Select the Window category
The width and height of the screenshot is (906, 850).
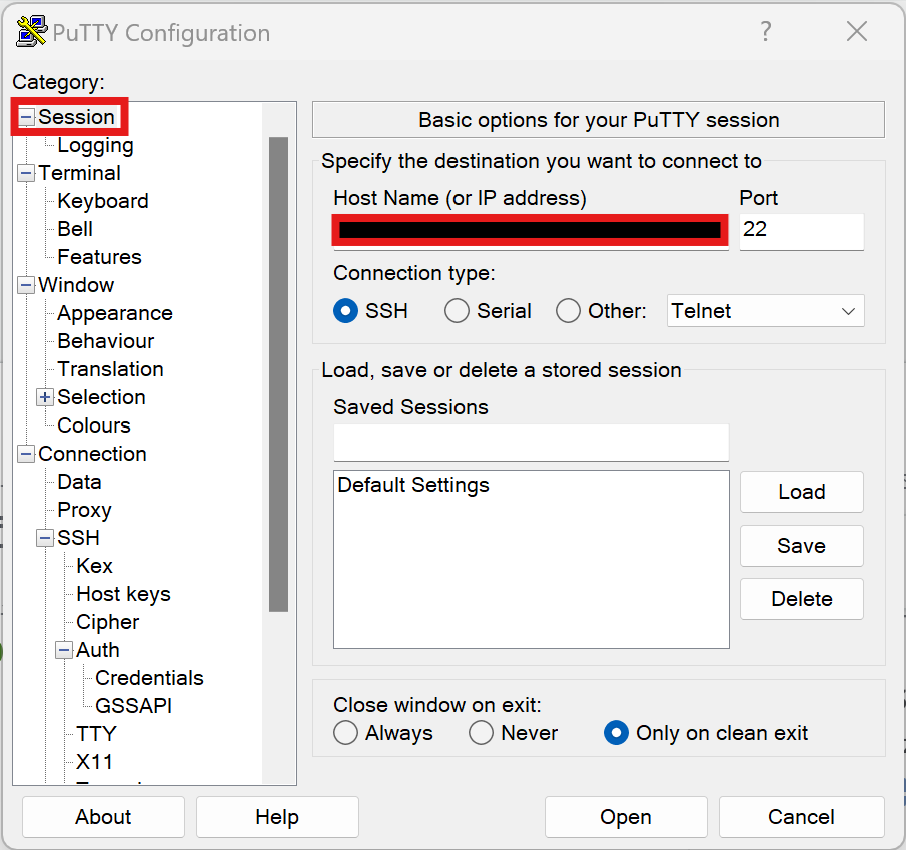pos(76,285)
